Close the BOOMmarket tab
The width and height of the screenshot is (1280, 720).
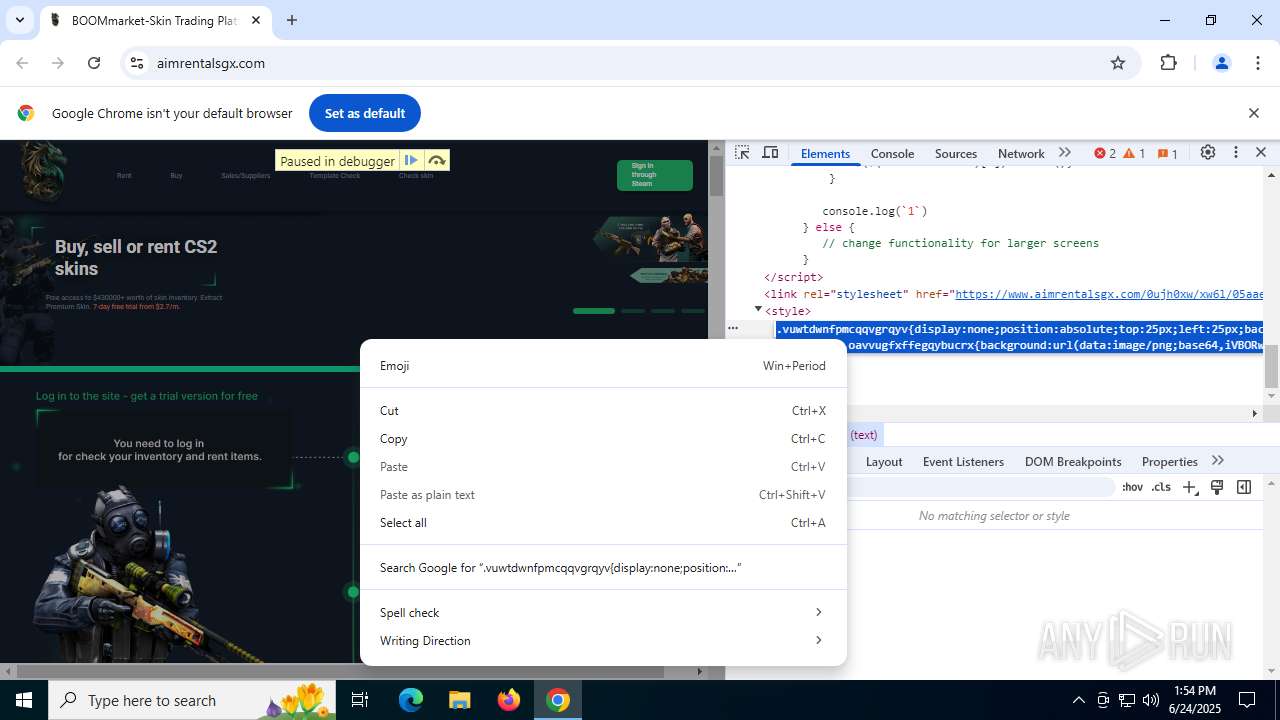click(256, 20)
